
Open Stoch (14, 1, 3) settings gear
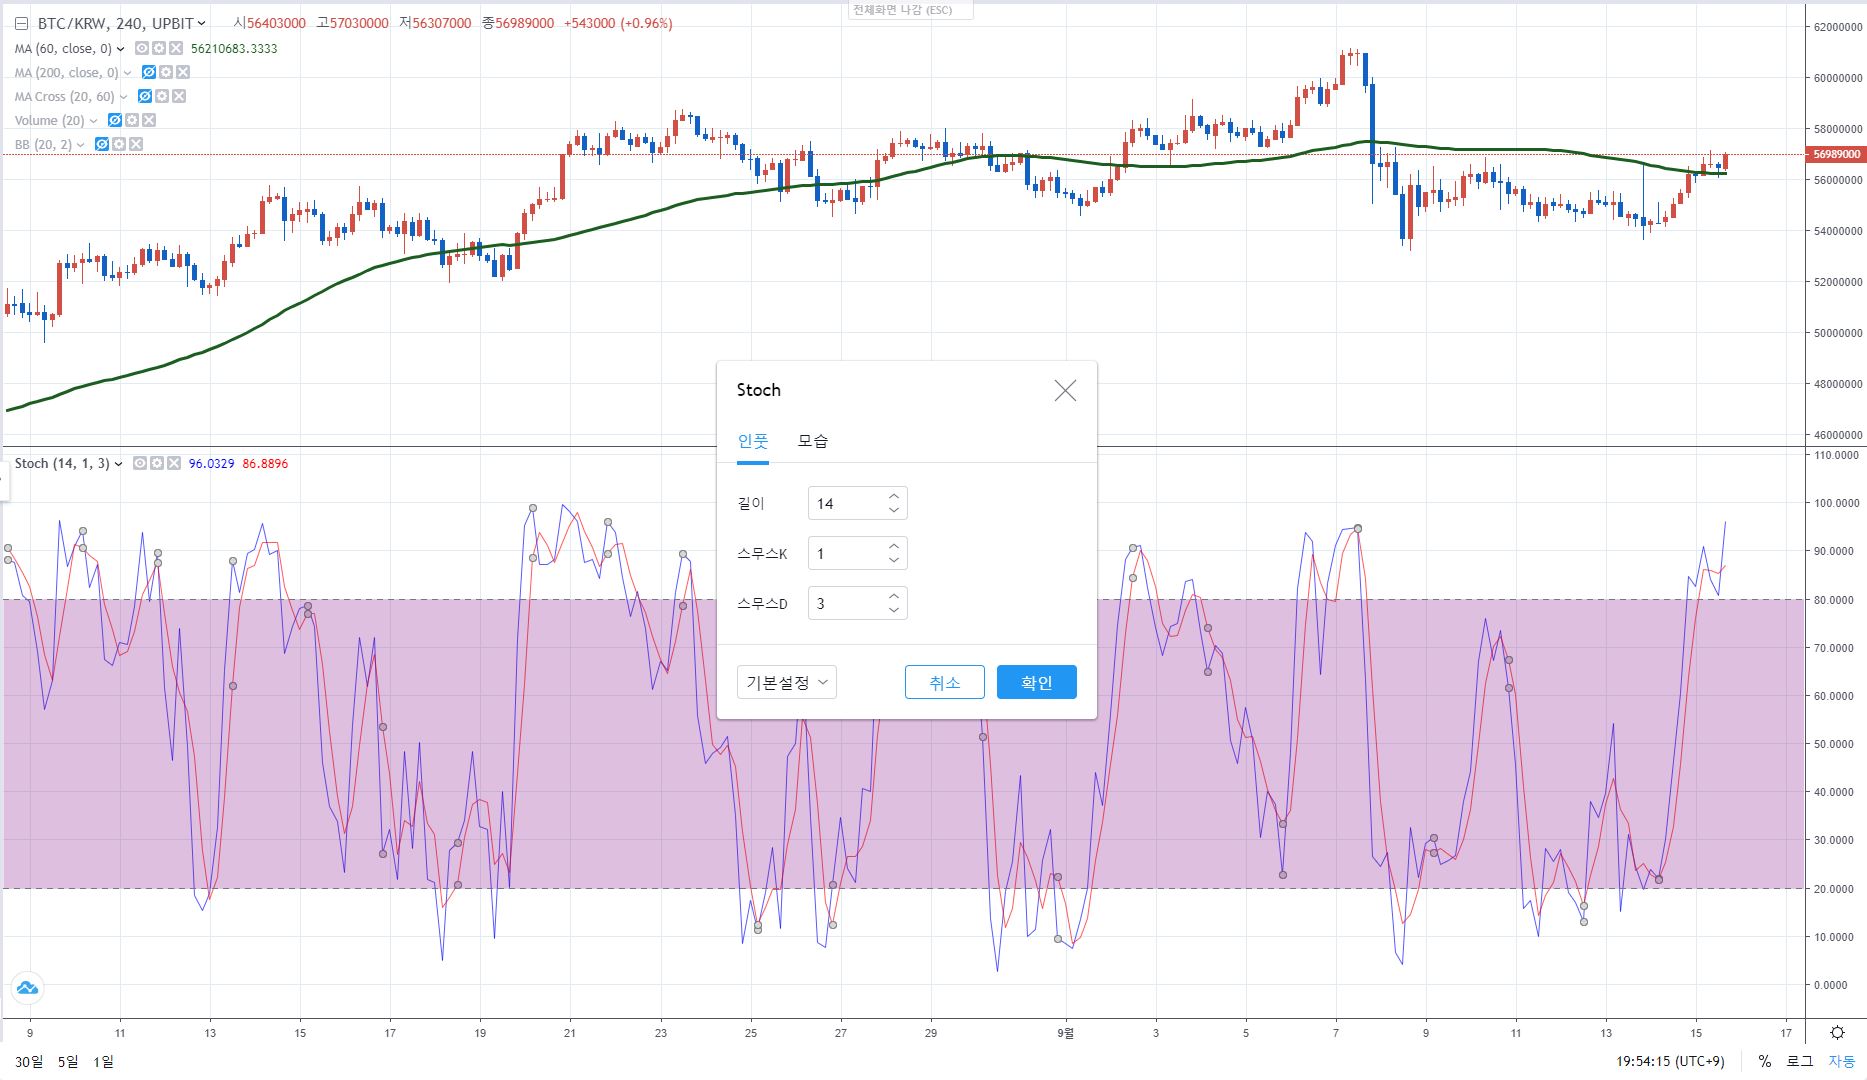tap(157, 464)
